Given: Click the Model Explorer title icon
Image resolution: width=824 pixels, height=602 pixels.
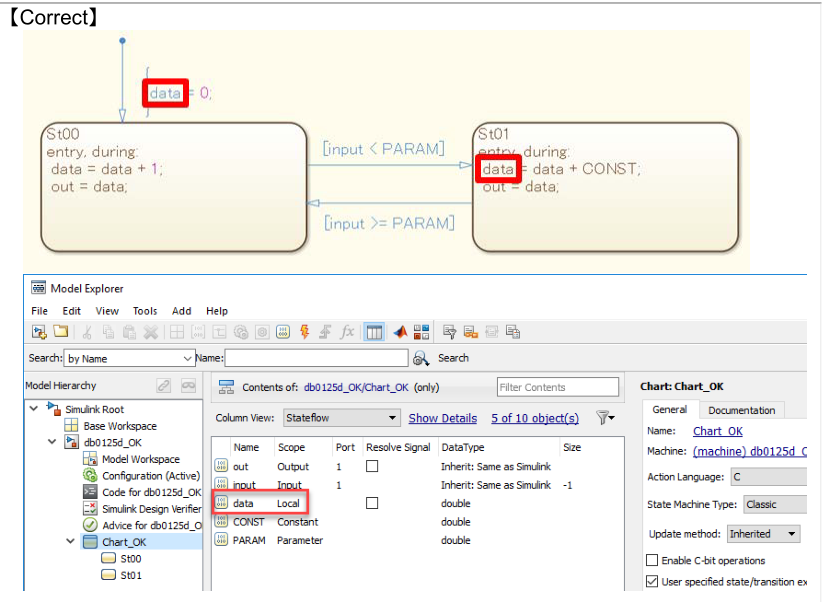Looking at the screenshot, I should coord(38,288).
